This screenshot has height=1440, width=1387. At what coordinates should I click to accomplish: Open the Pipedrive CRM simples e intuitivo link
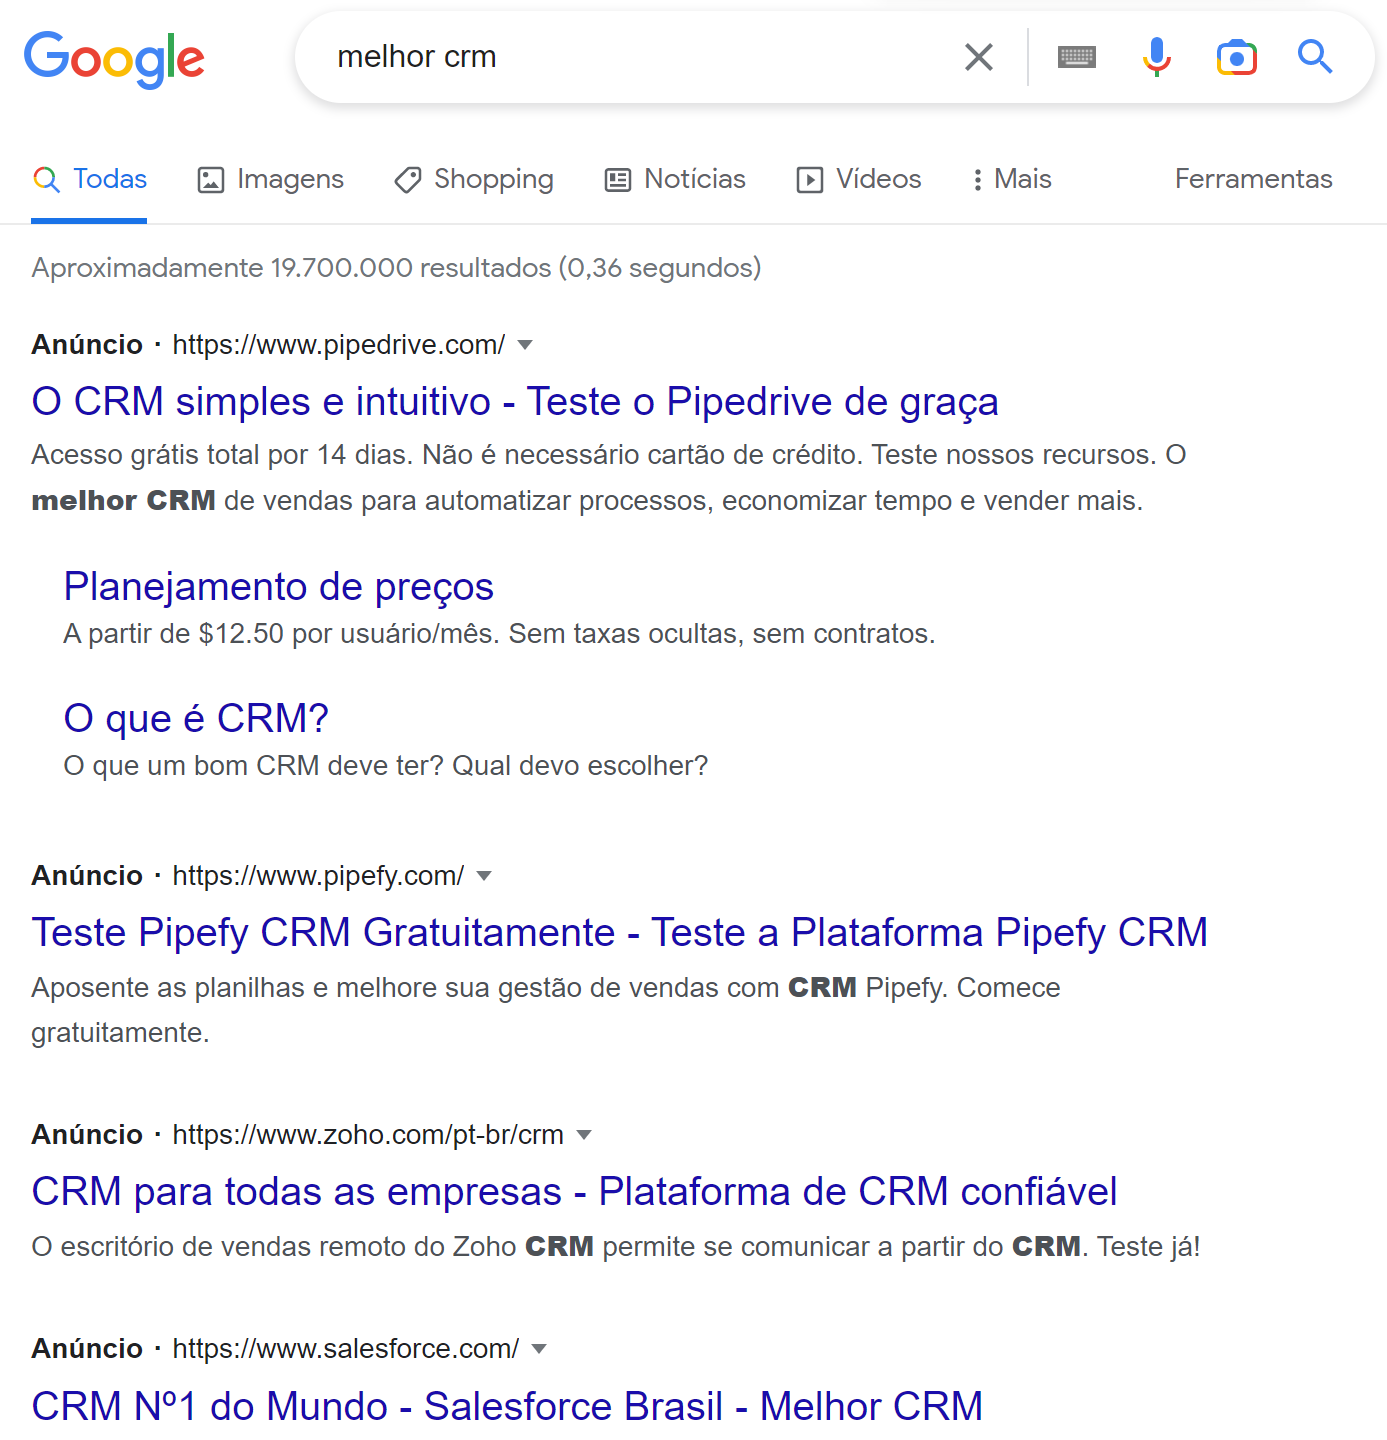click(515, 401)
